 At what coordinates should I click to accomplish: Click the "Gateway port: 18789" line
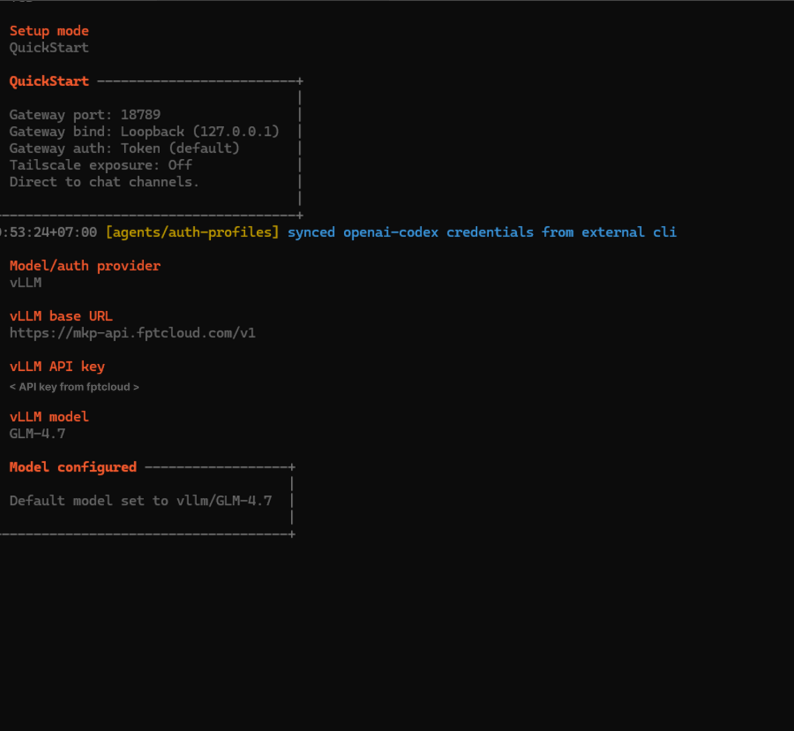[x=85, y=115]
